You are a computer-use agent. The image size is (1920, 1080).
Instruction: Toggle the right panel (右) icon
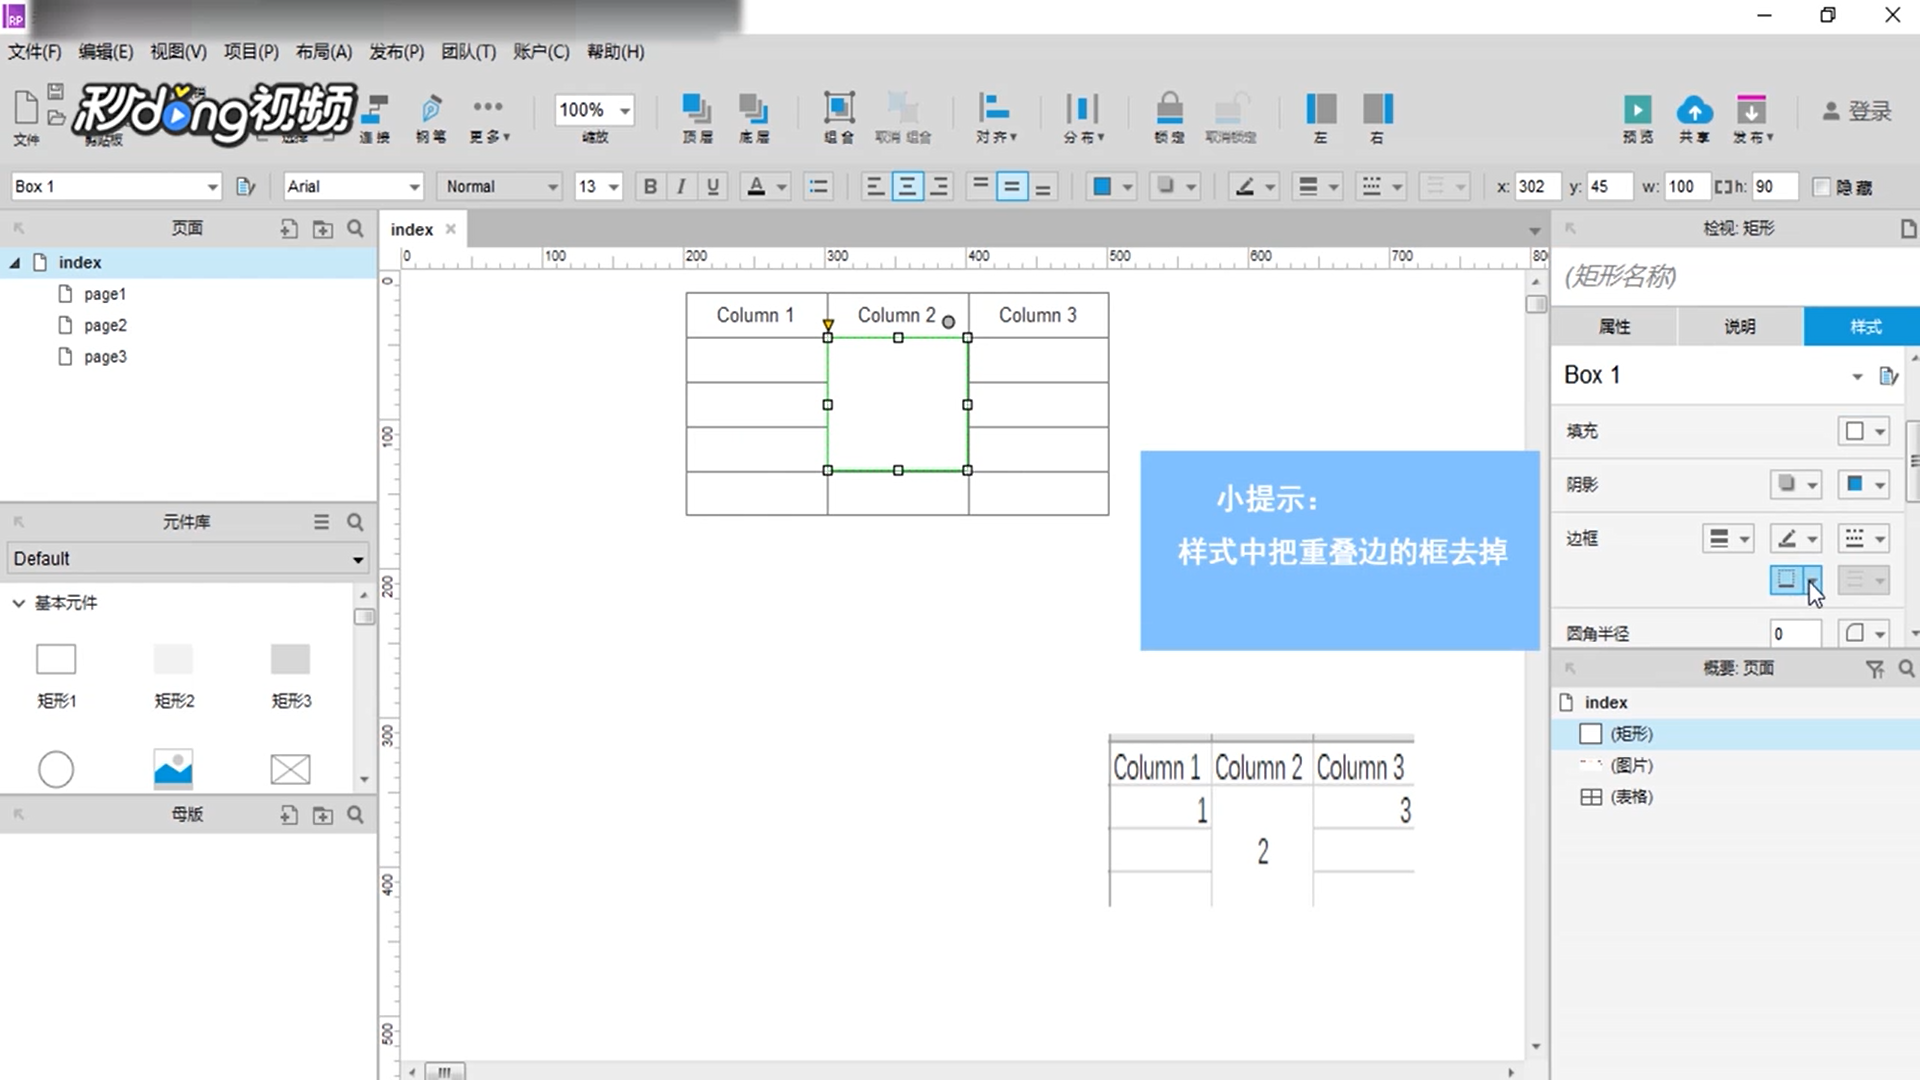click(1377, 108)
